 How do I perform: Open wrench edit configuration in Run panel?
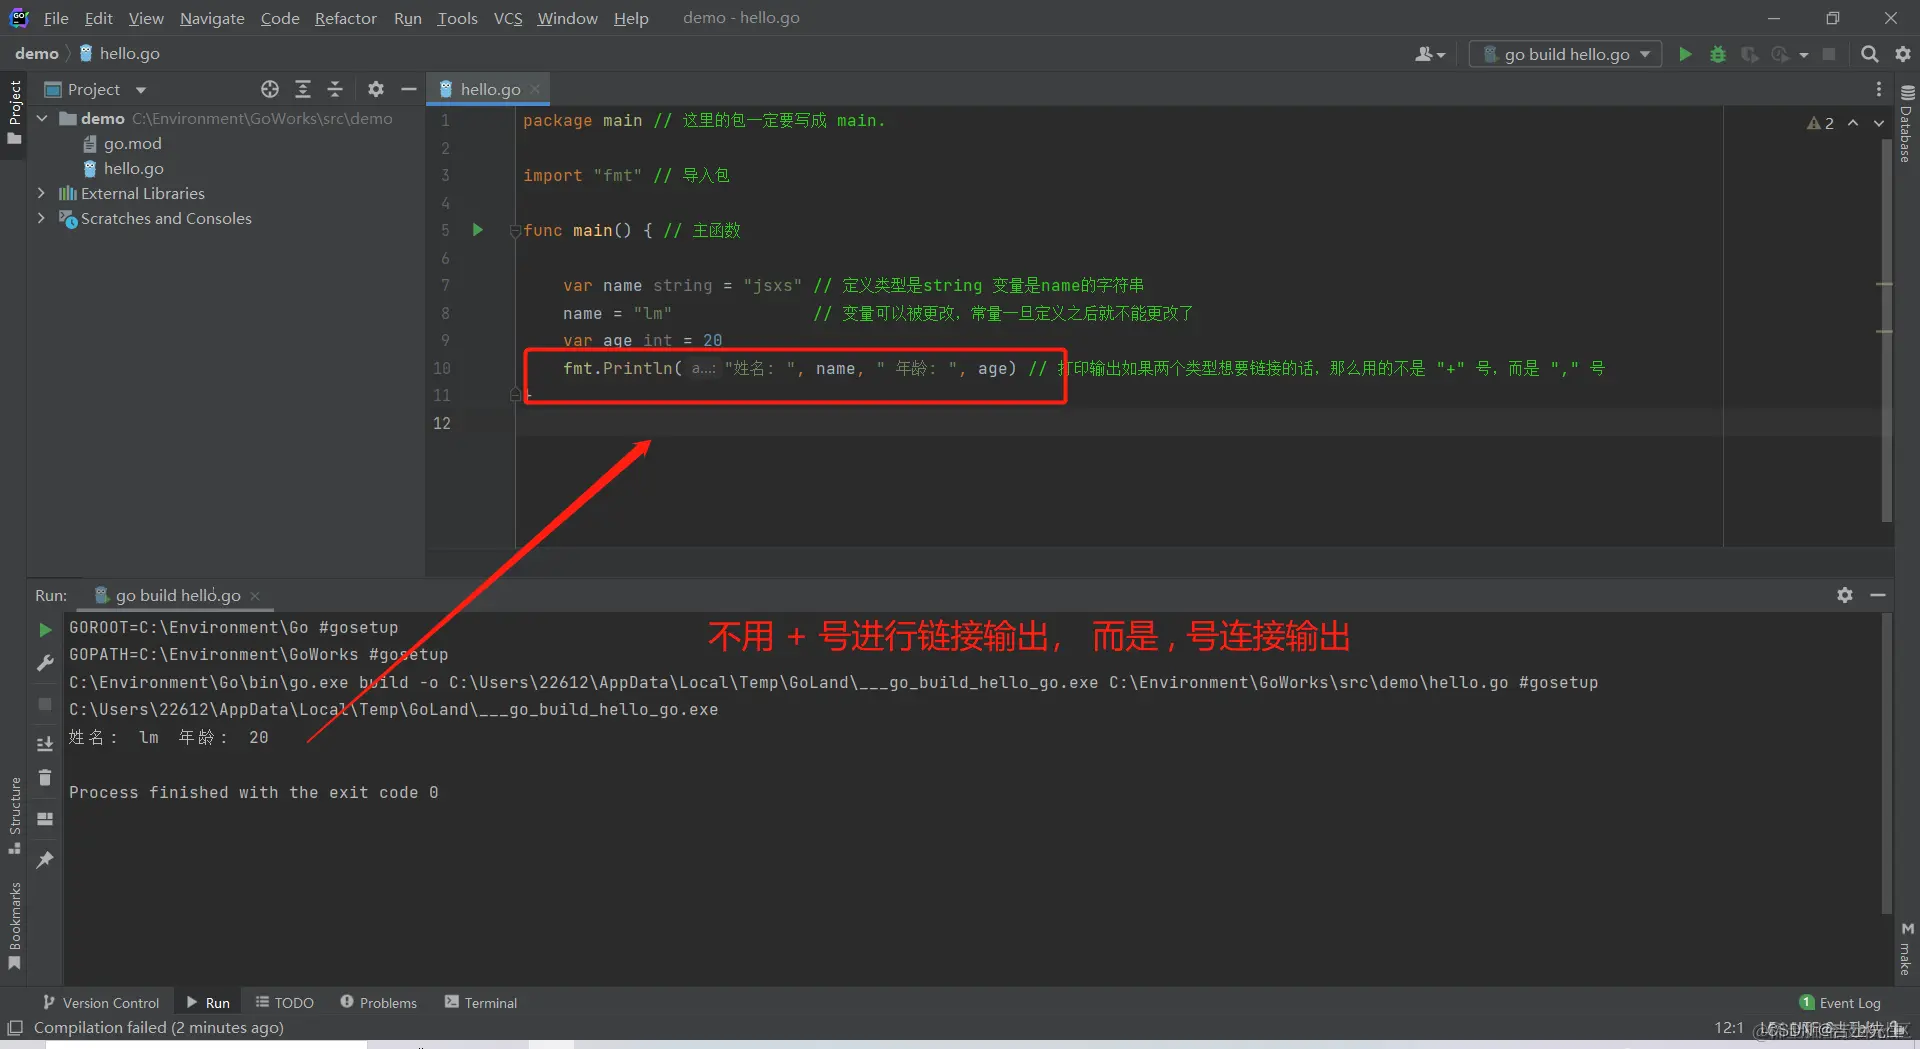pos(45,663)
